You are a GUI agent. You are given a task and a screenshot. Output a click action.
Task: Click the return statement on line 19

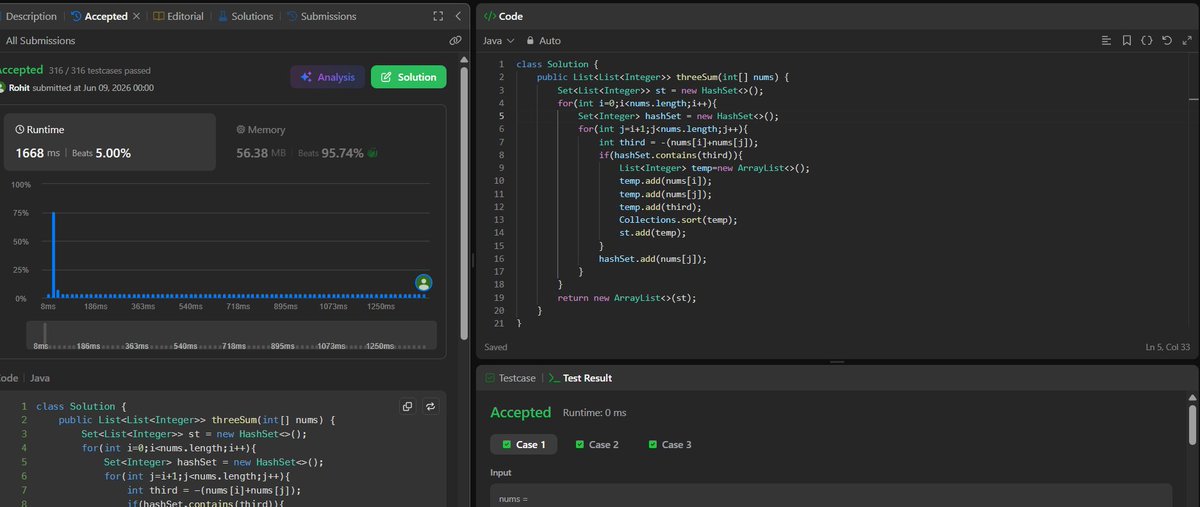[627, 297]
